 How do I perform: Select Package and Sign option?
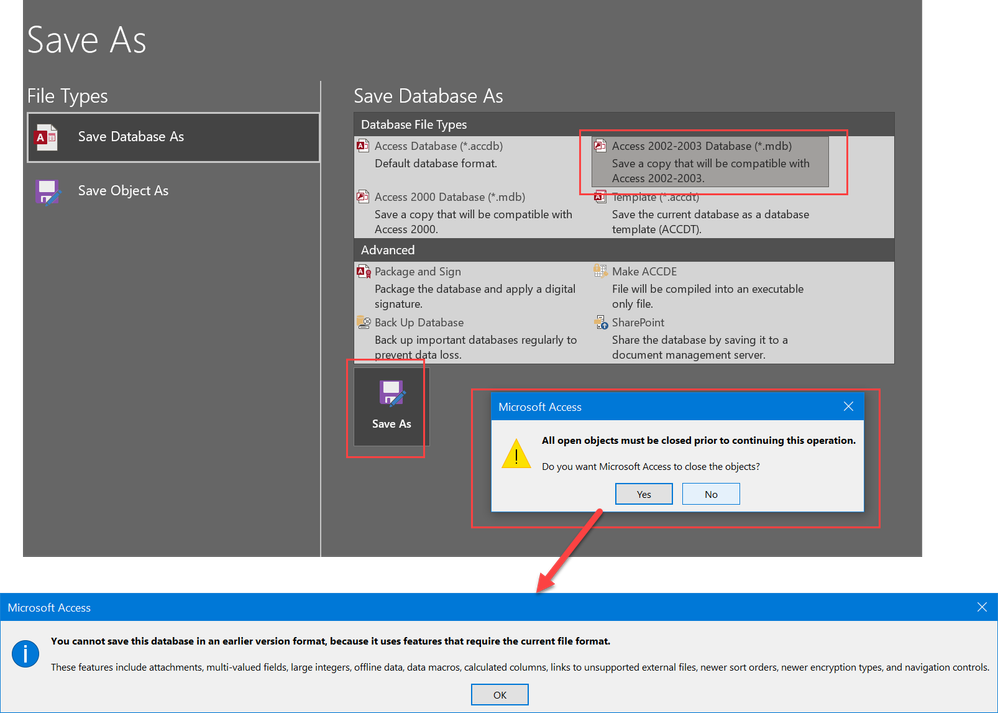coord(472,287)
